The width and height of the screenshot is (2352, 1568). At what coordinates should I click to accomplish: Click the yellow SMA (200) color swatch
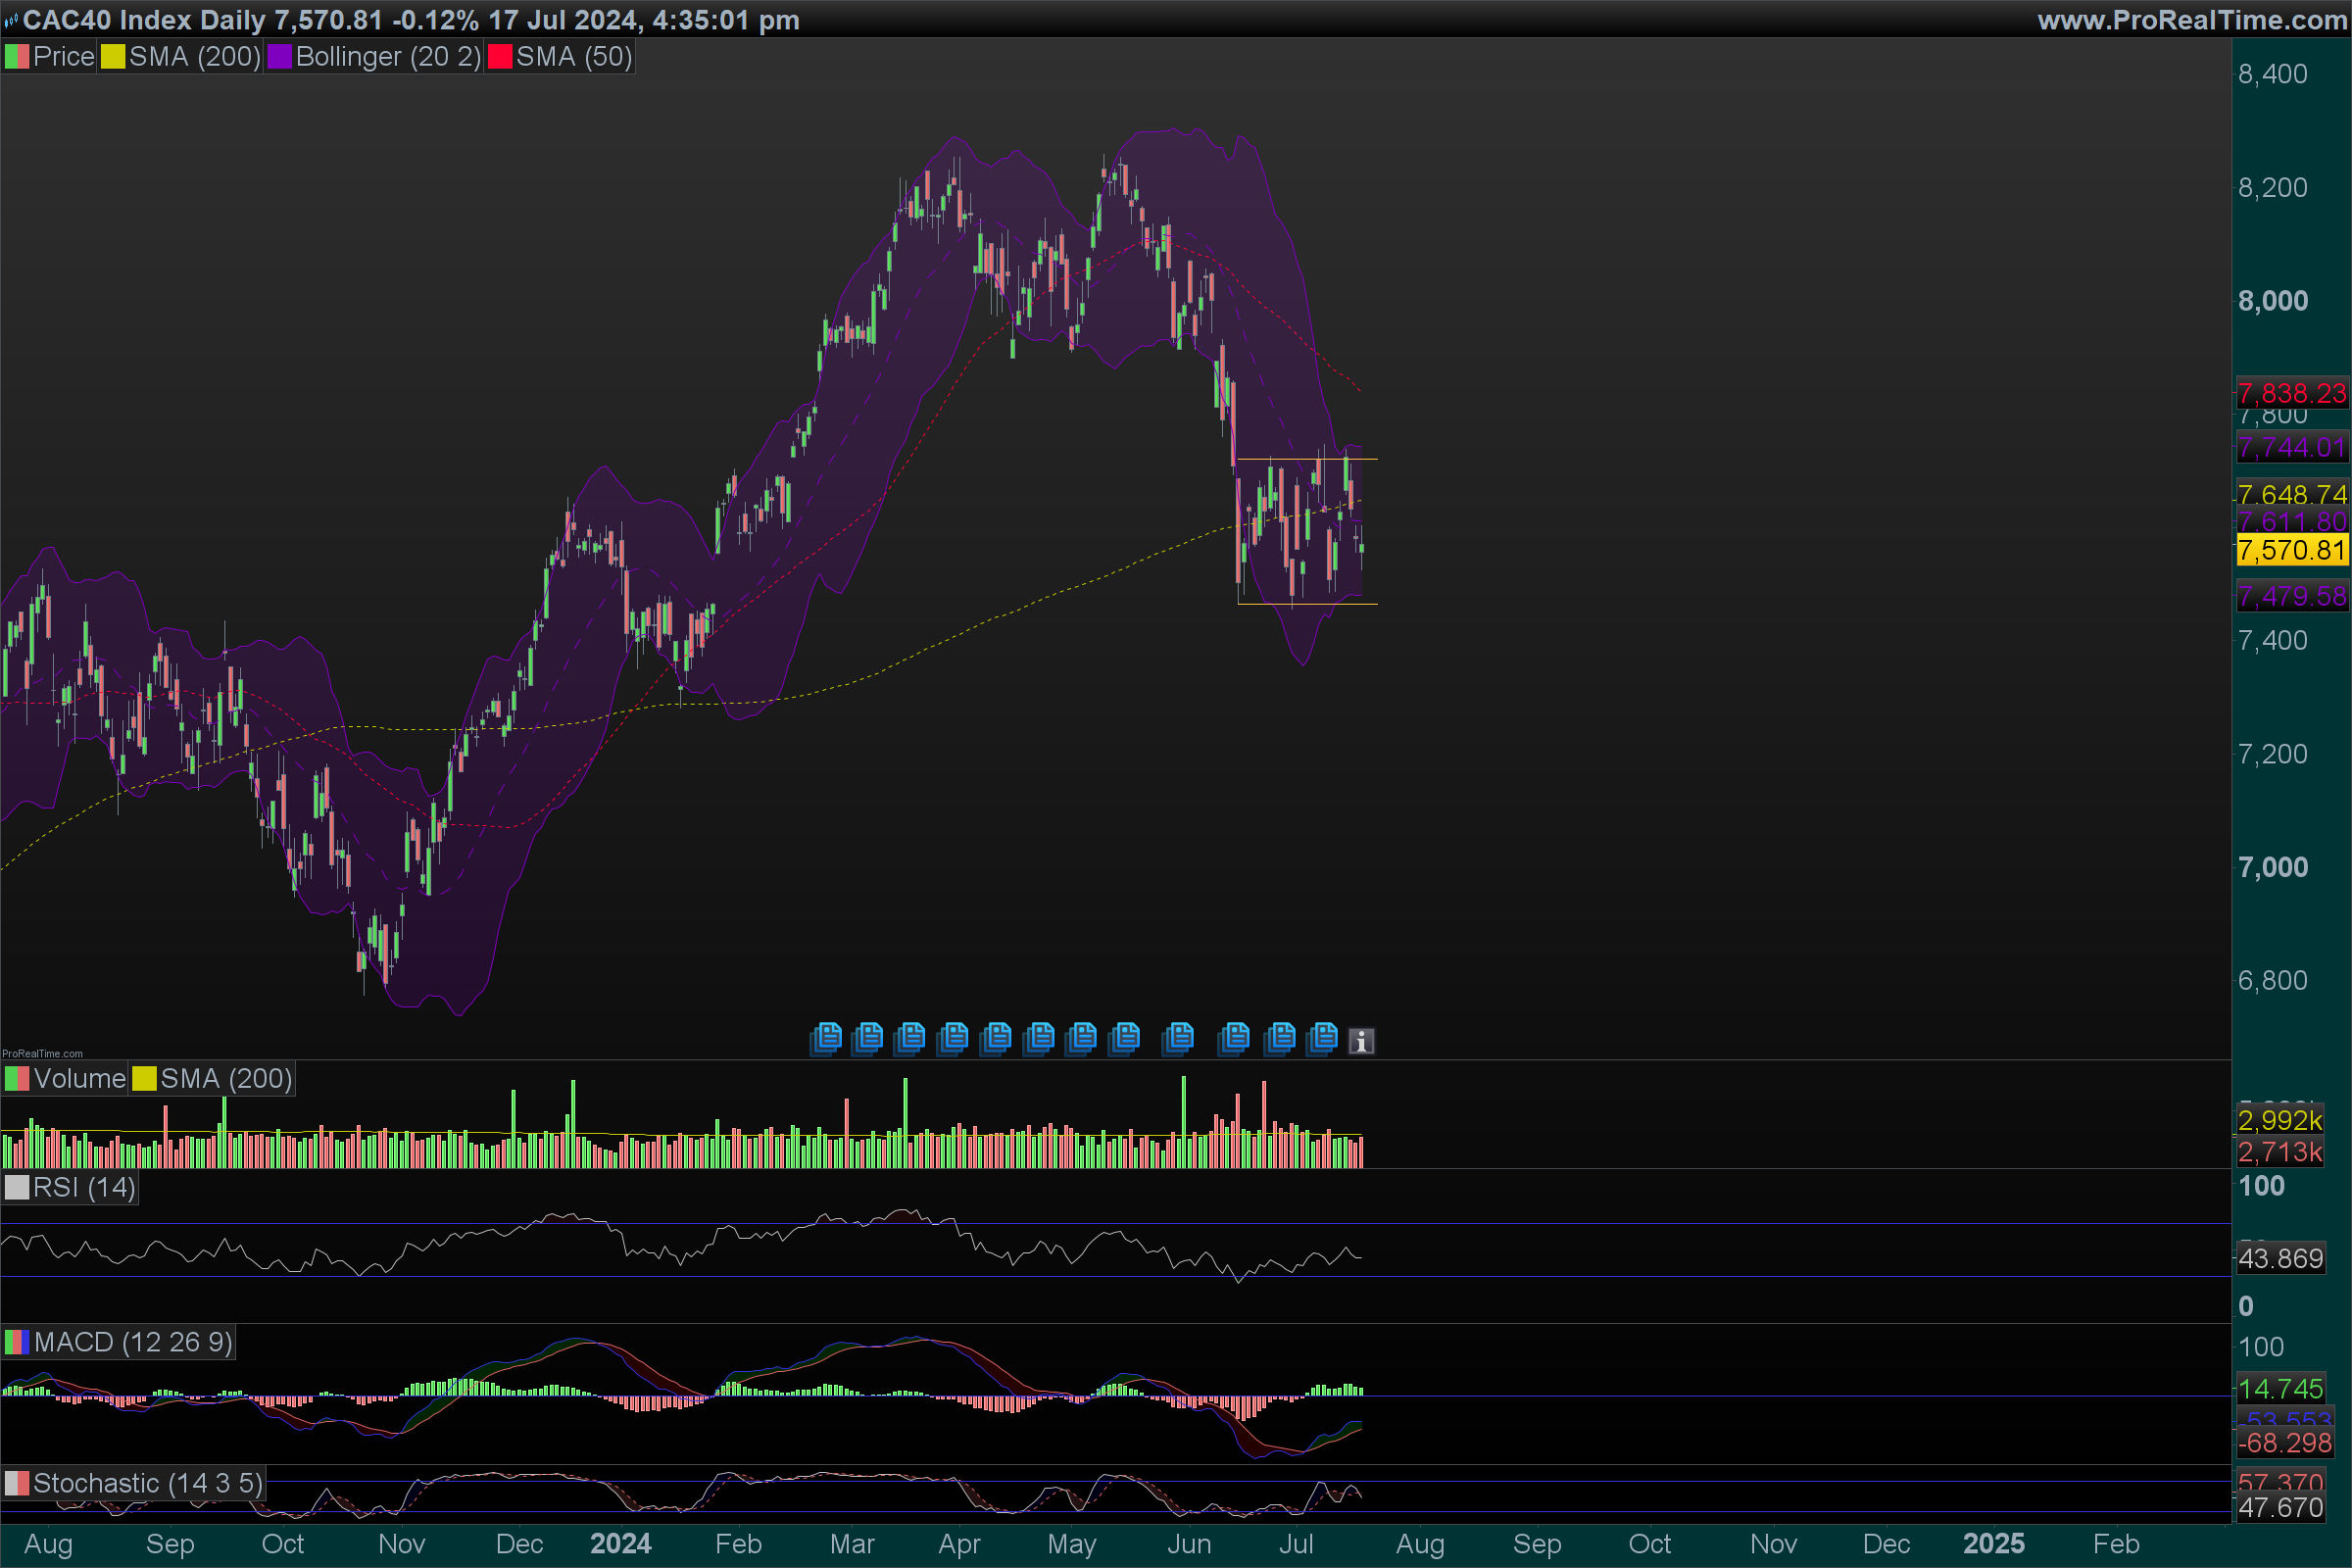coord(113,57)
